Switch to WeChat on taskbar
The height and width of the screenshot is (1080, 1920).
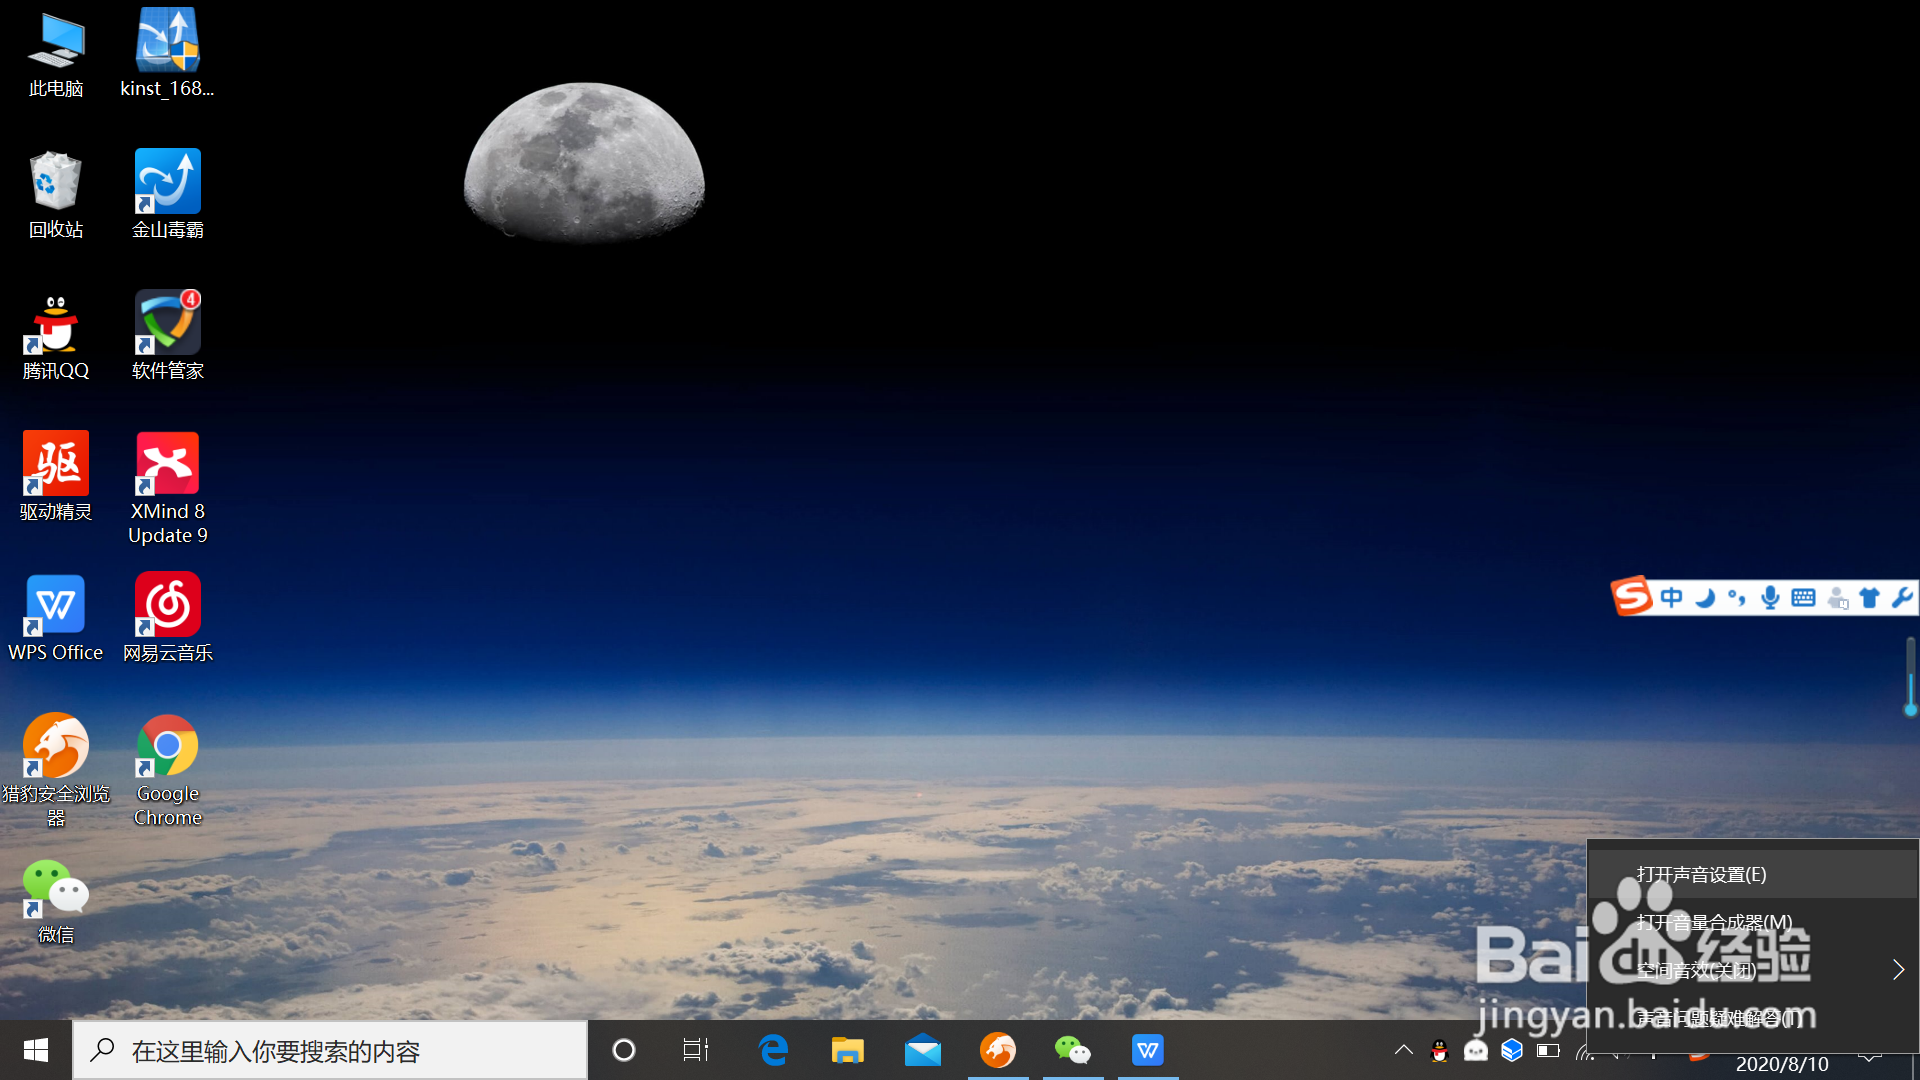pos(1073,1050)
